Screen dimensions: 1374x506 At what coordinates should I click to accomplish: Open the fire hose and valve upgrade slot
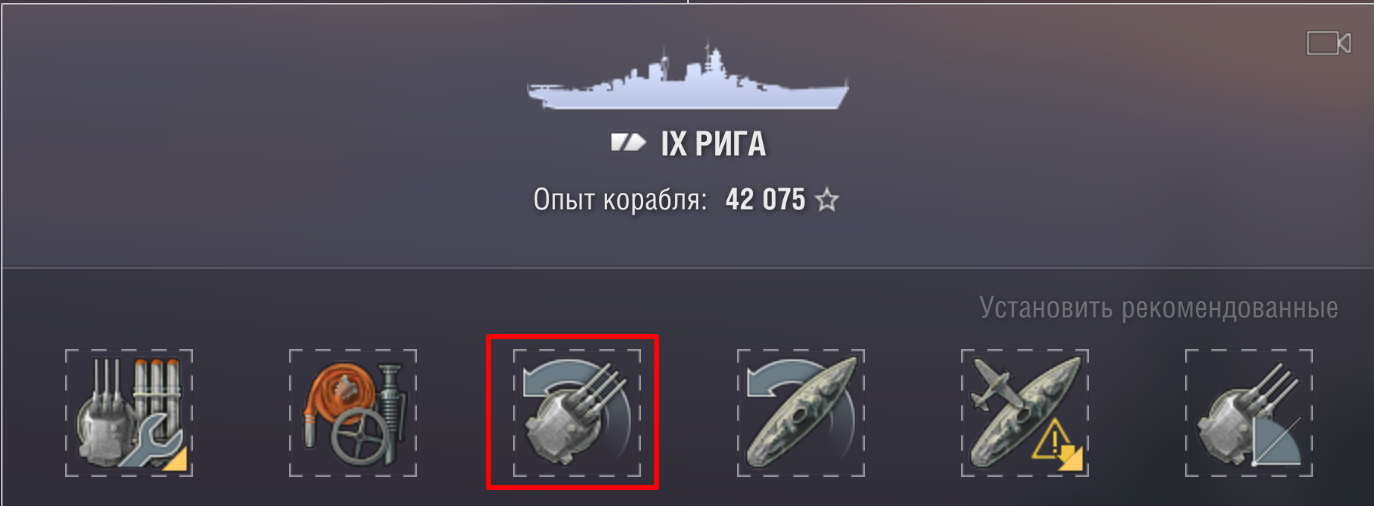point(353,413)
